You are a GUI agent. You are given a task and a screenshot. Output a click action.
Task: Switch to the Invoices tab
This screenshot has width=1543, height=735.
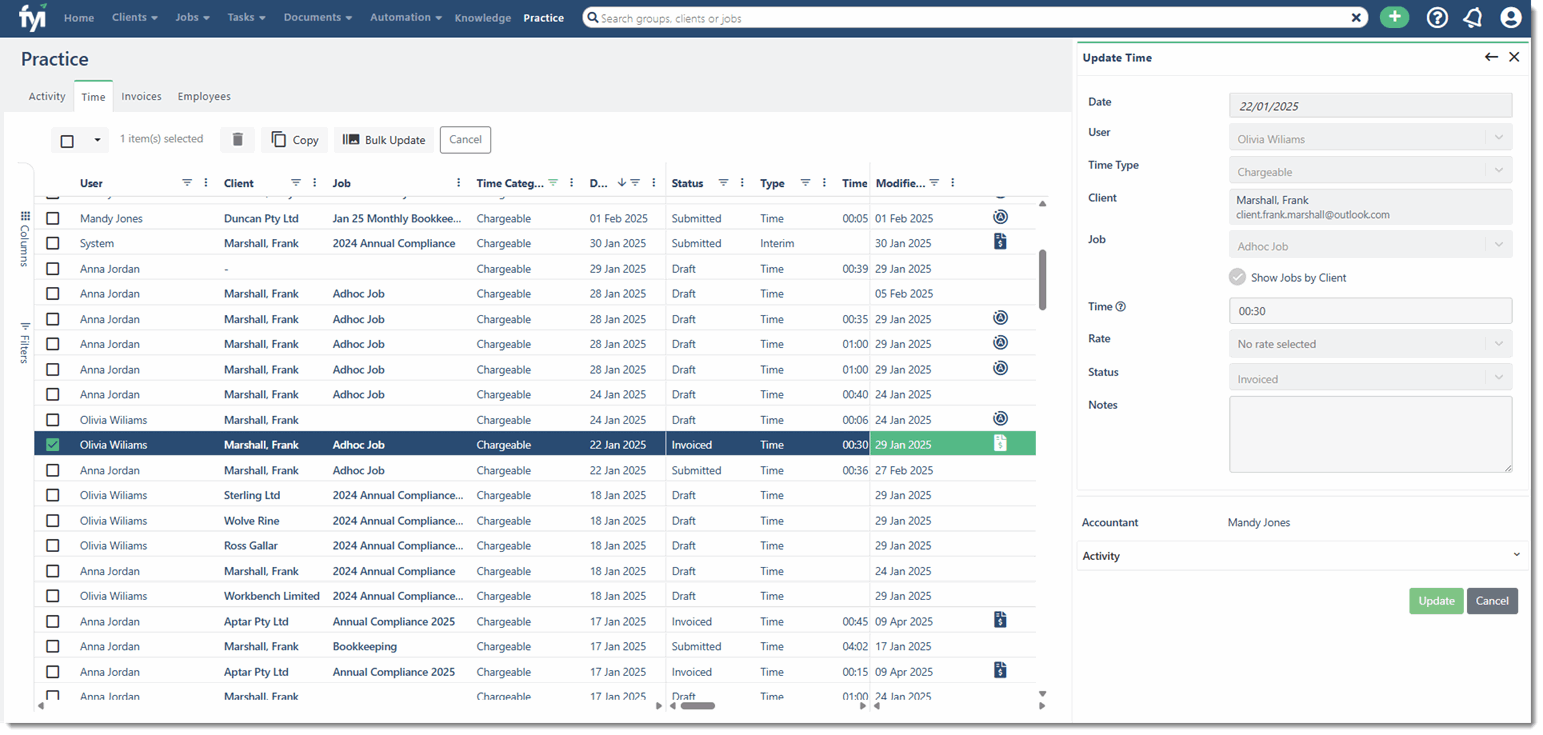coord(141,96)
